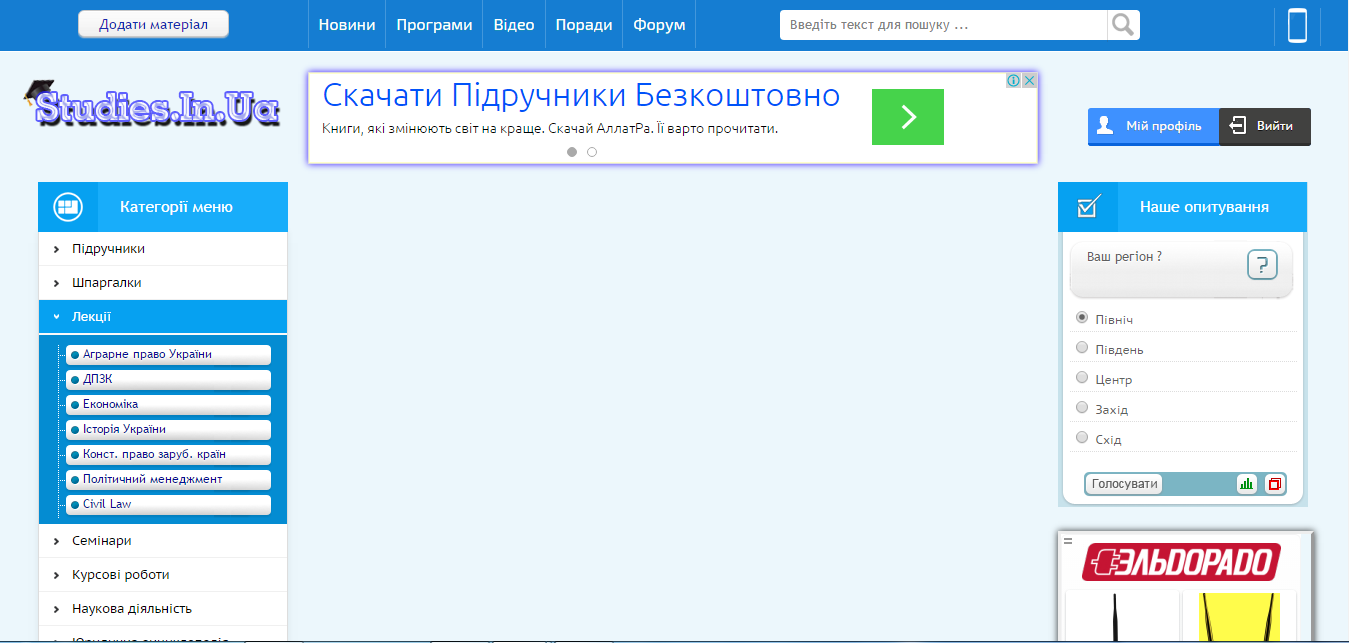Choose Центр in the region poll
Viewport: 1349px width, 643px height.
click(x=1082, y=378)
